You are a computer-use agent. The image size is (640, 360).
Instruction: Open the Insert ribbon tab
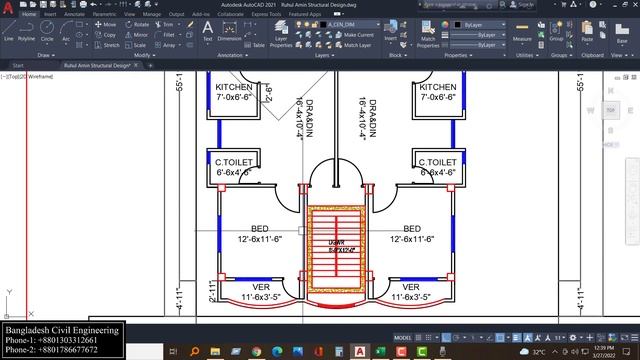(50, 14)
